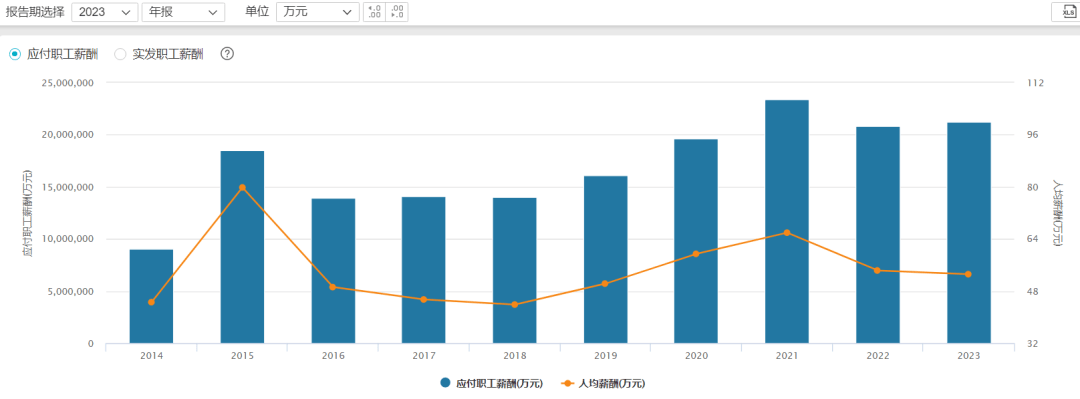
Task: Click the 2022 blue bar
Action: click(x=878, y=235)
